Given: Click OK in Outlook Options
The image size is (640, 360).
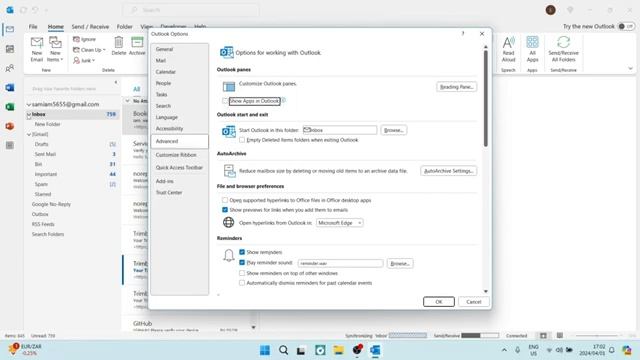Looking at the screenshot, I should coord(439,302).
